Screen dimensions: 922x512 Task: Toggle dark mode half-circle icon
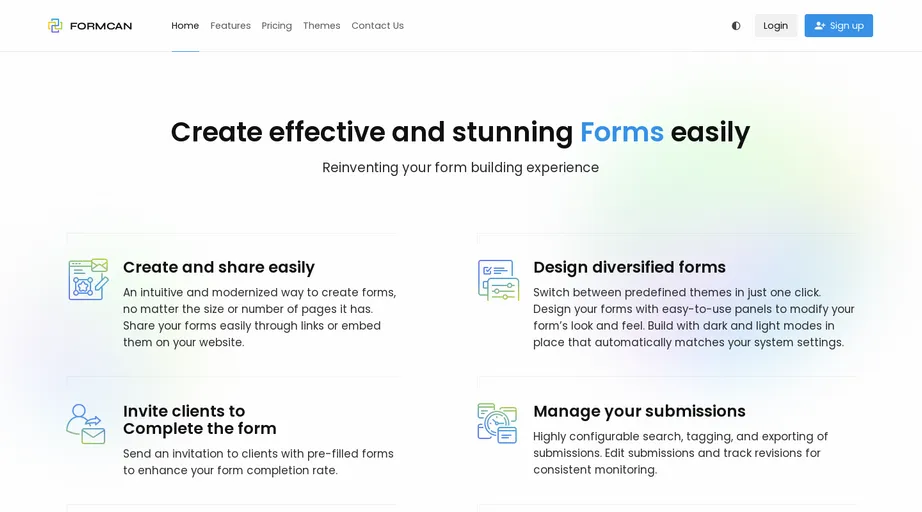[x=736, y=26]
